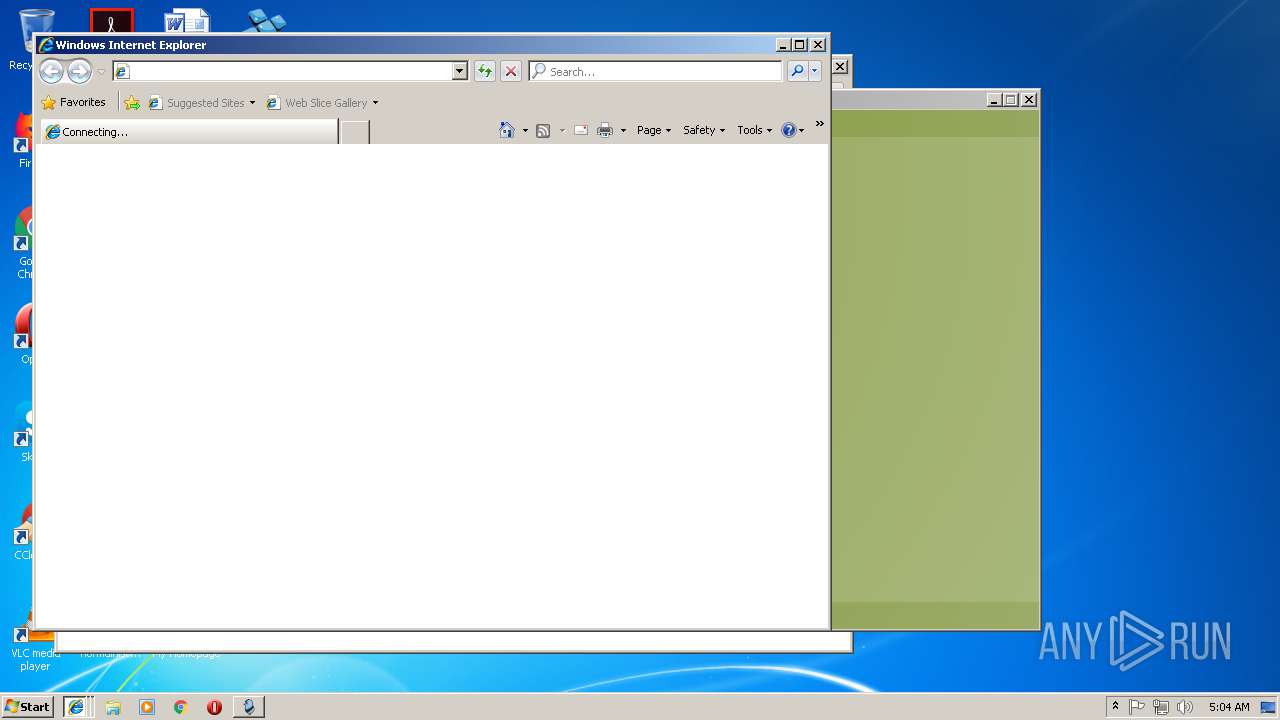Screen dimensions: 1280x720
Task: Switch to last running app taskbar button
Action: [x=249, y=707]
